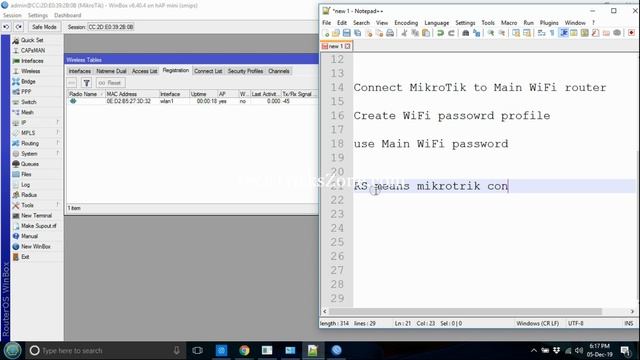Expand the IP submenu in WinBox
The image size is (640, 360).
point(36,122)
